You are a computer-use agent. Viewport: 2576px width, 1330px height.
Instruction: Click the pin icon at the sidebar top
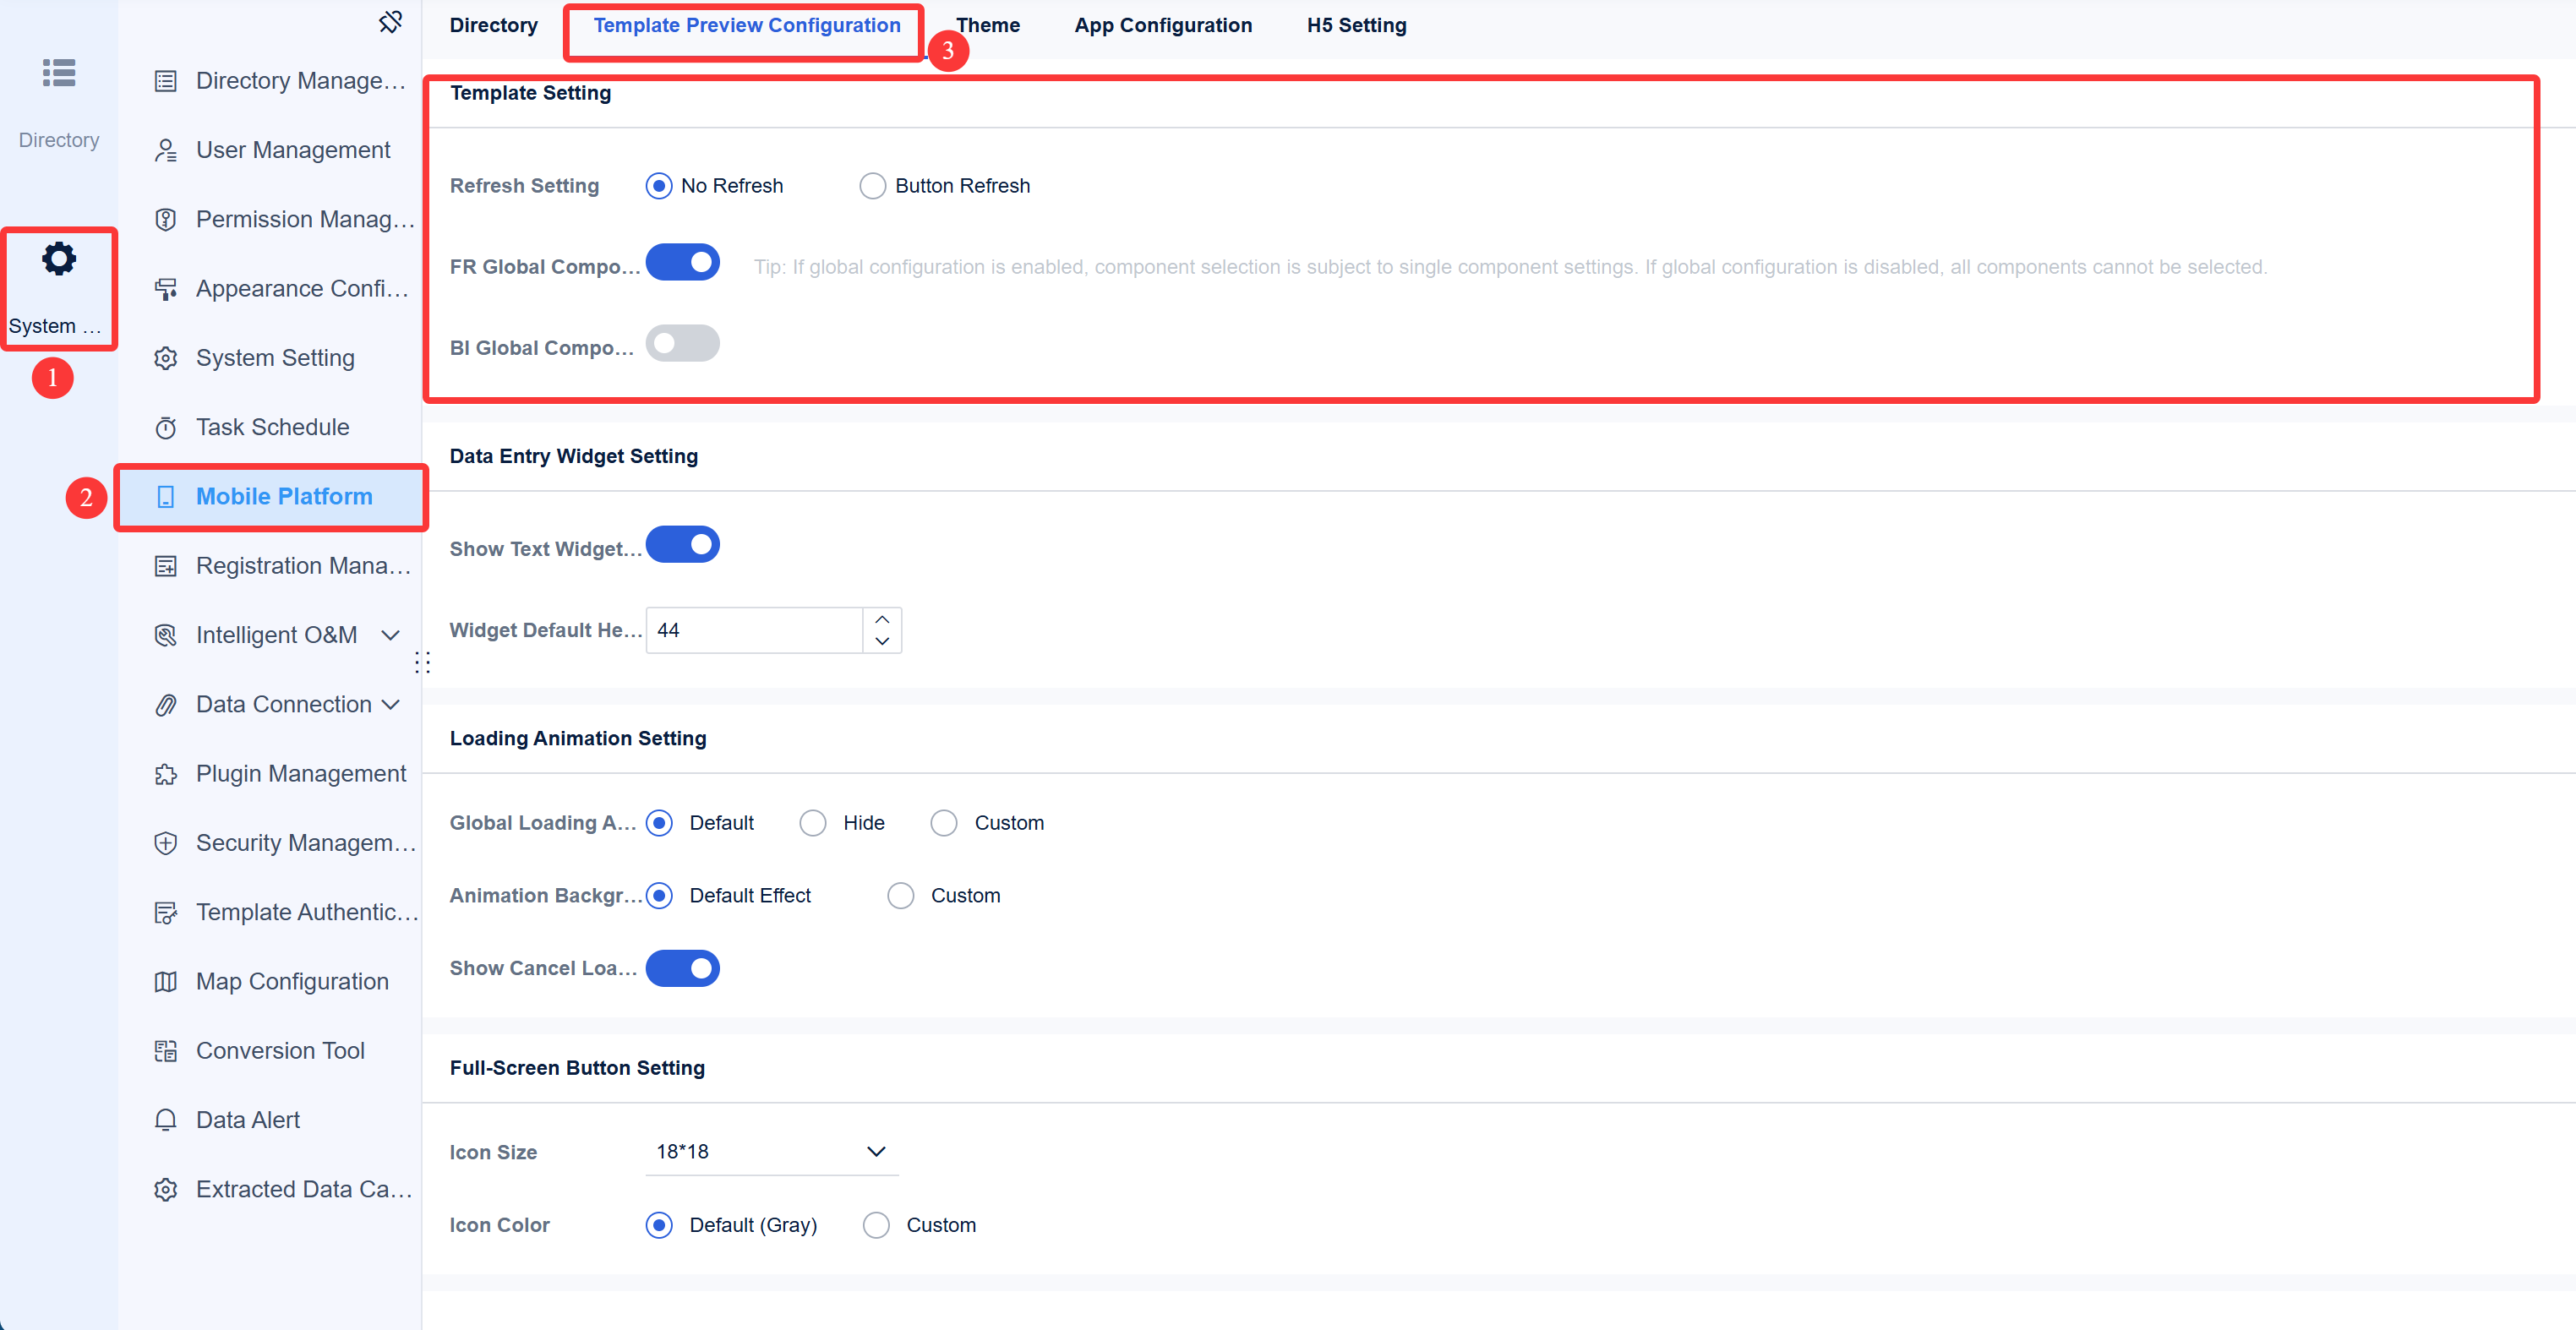(x=391, y=21)
